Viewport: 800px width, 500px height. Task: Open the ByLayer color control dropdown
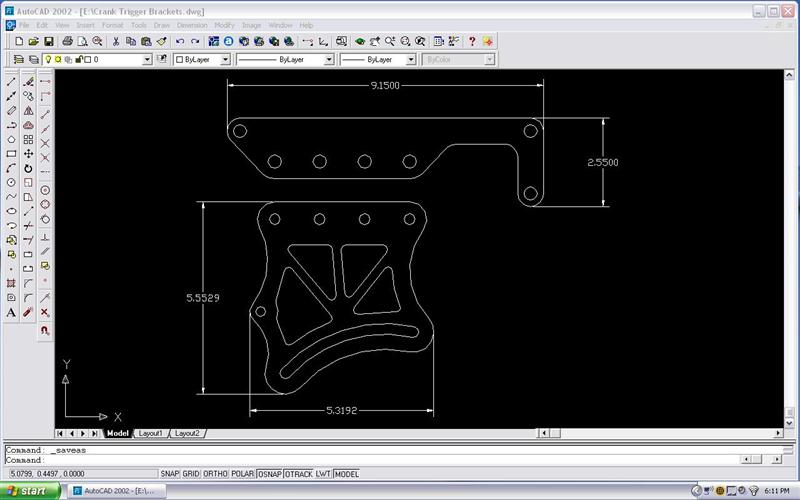click(225, 60)
